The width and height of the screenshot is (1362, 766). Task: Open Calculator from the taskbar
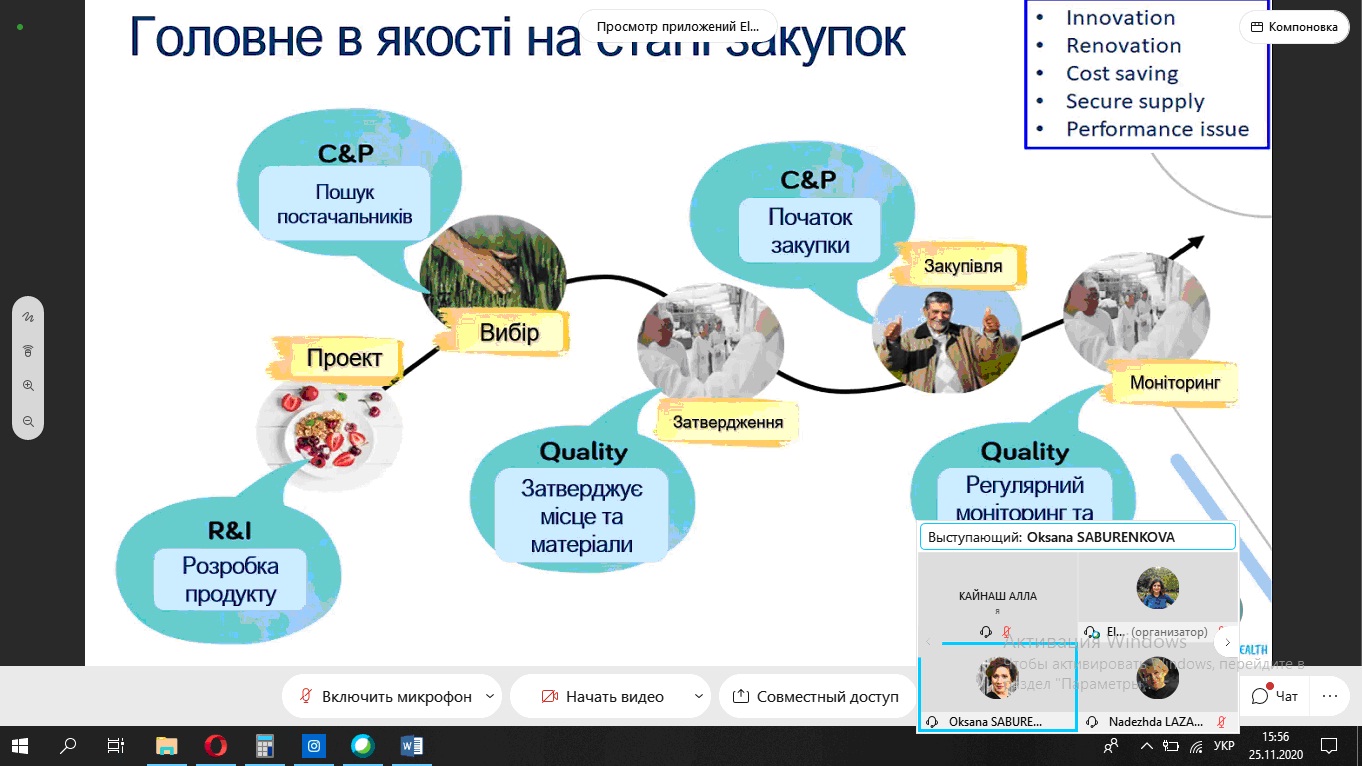[x=264, y=746]
